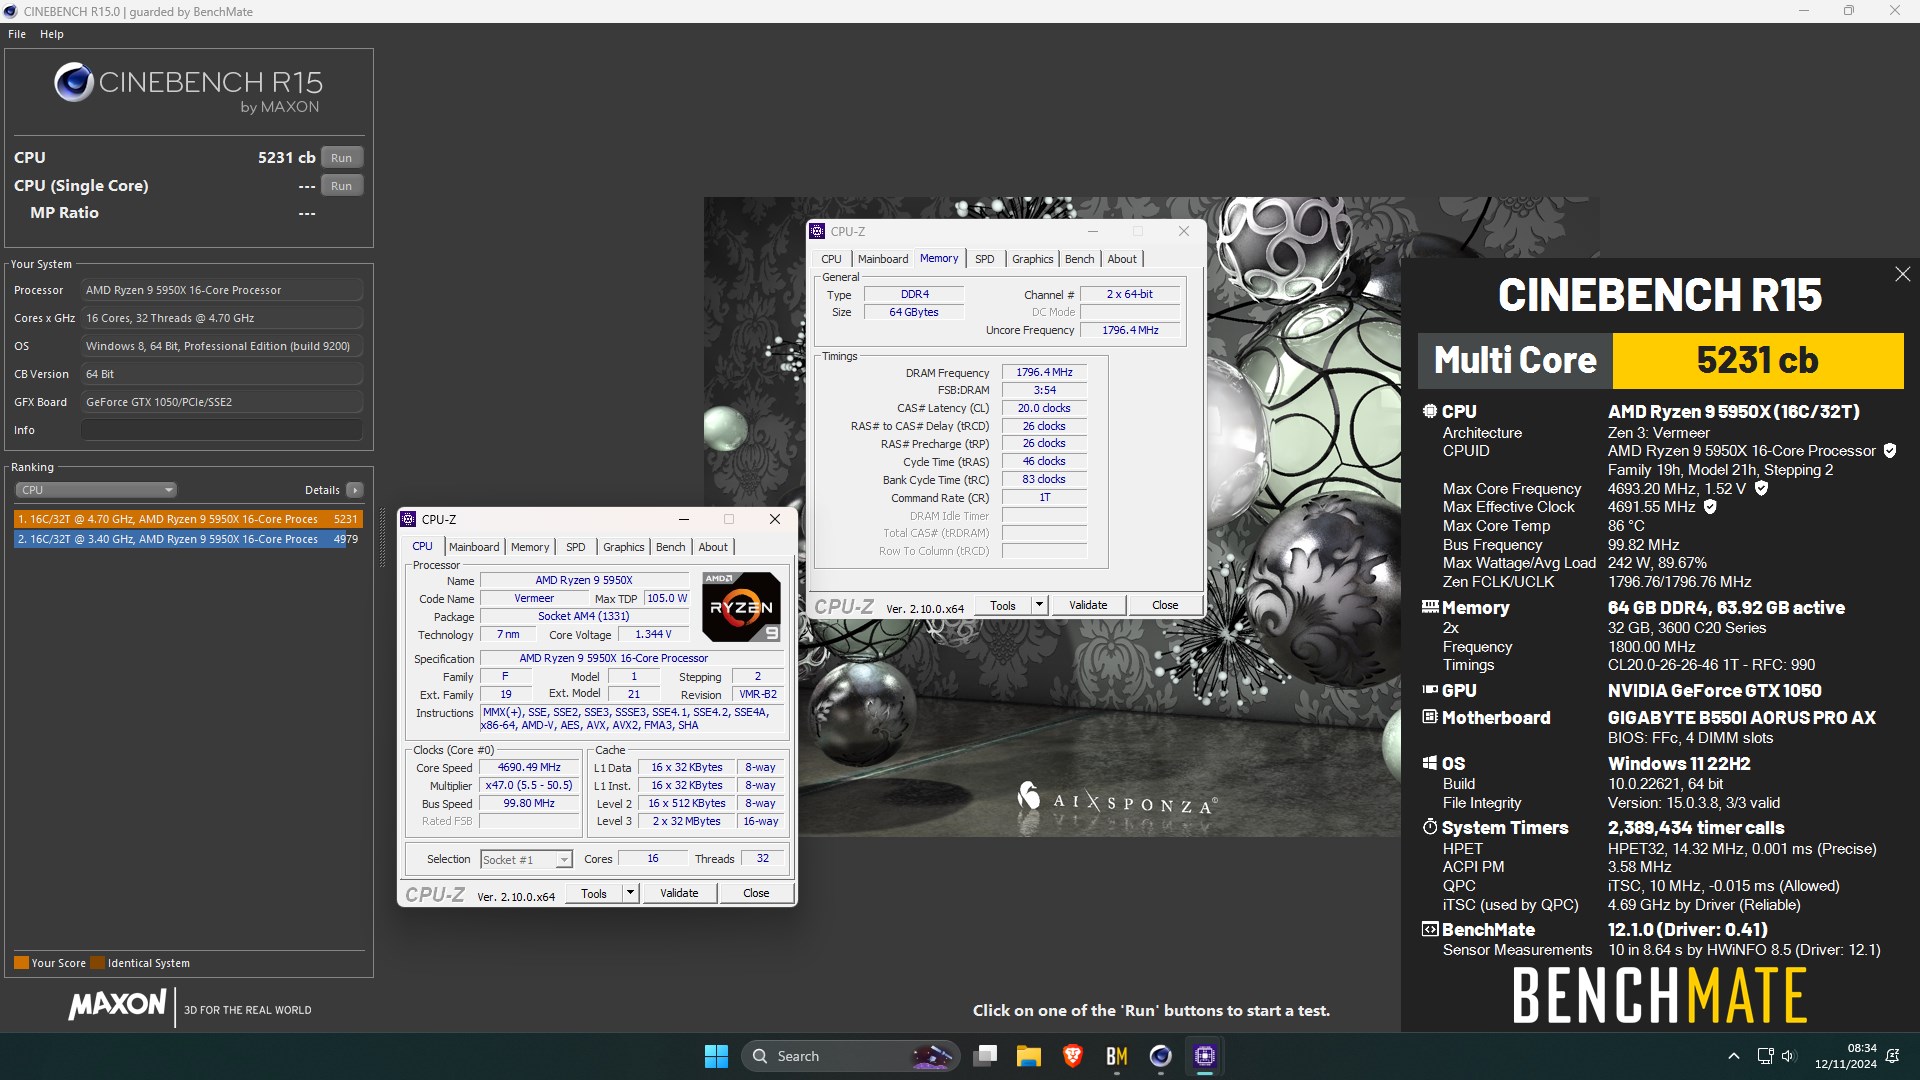This screenshot has width=1920, height=1080.
Task: Open About tab in front CPU-Z window
Action: (x=713, y=547)
